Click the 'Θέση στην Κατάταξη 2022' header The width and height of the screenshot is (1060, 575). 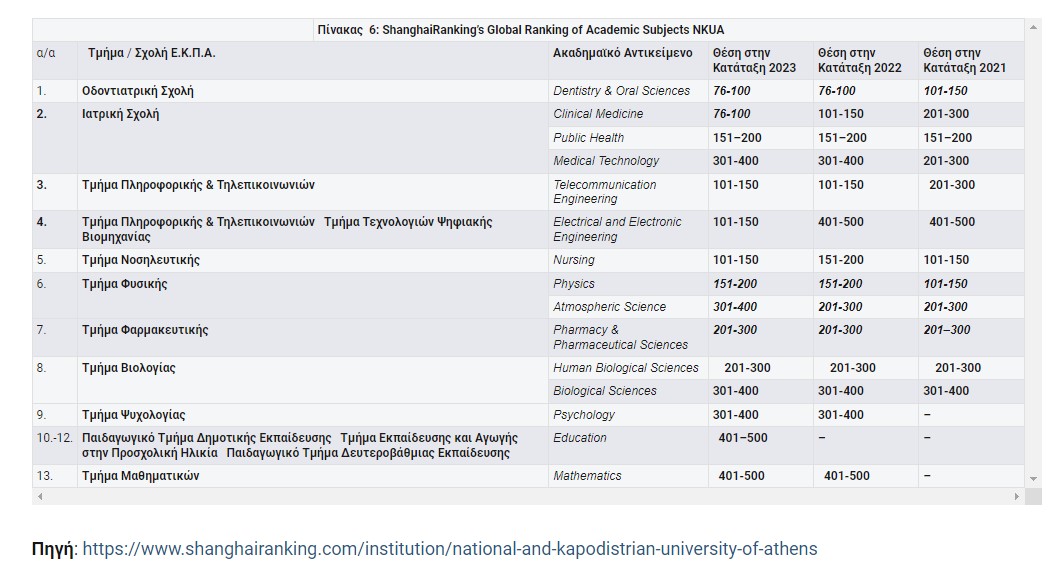859,60
